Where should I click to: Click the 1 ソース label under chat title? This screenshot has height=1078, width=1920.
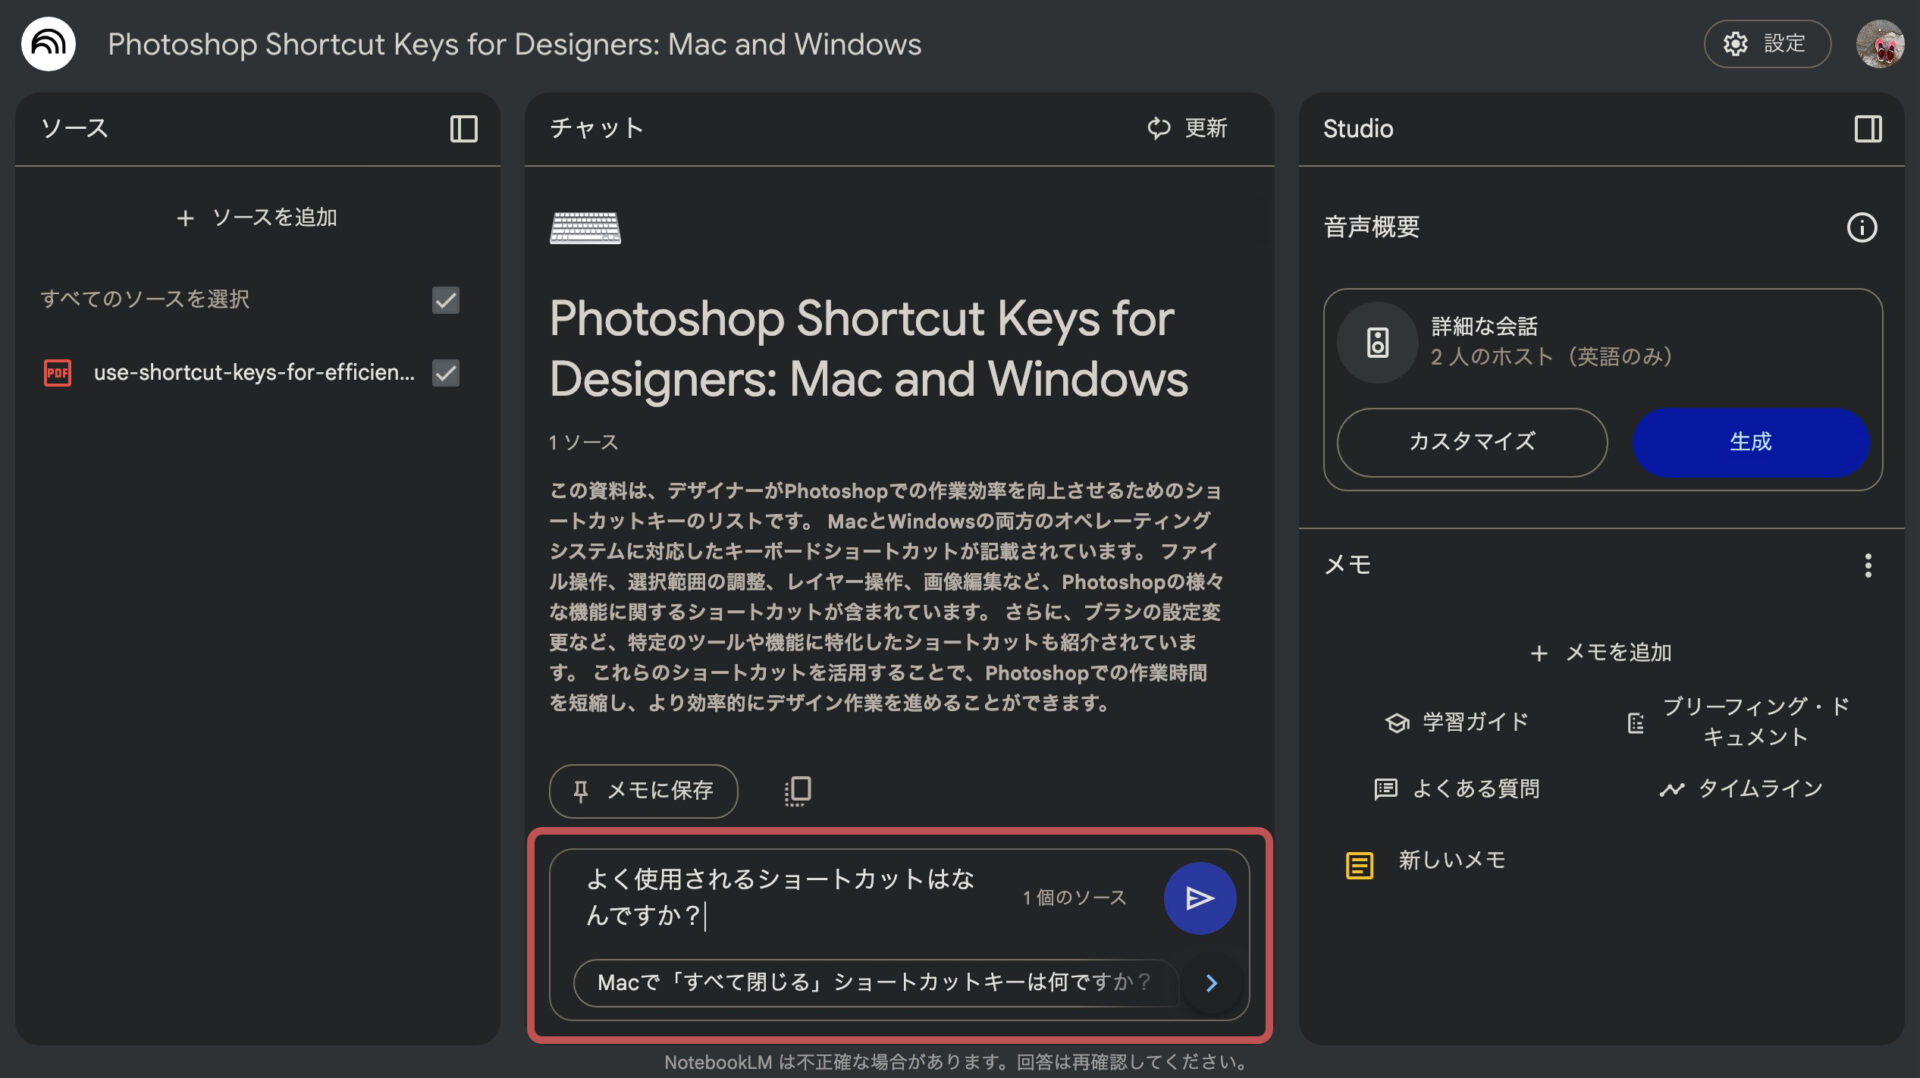pos(583,442)
